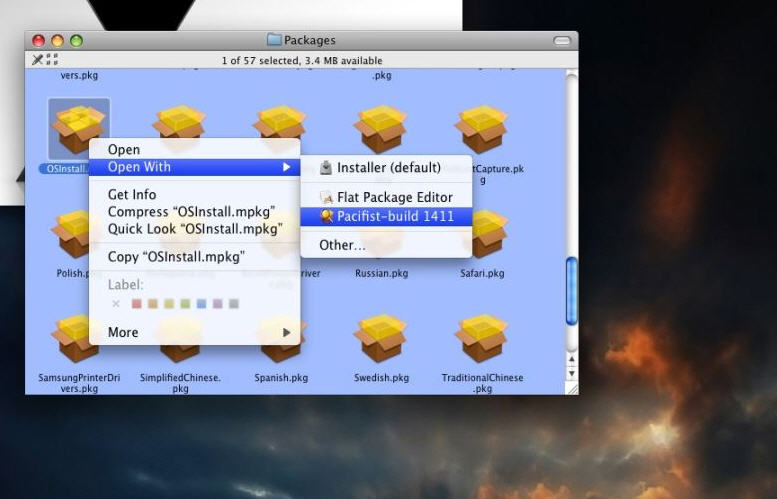Open with Flat Package Editor
777x499 pixels.
coord(386,197)
